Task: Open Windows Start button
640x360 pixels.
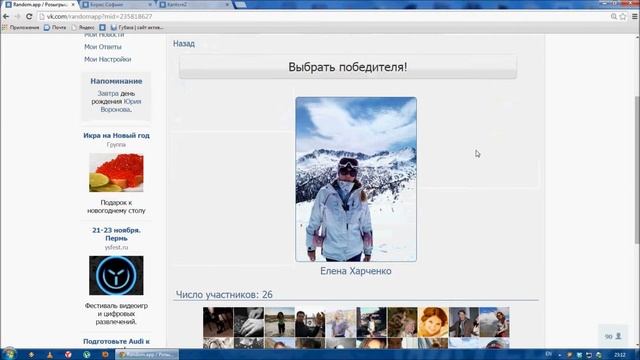Action: click(x=9, y=354)
